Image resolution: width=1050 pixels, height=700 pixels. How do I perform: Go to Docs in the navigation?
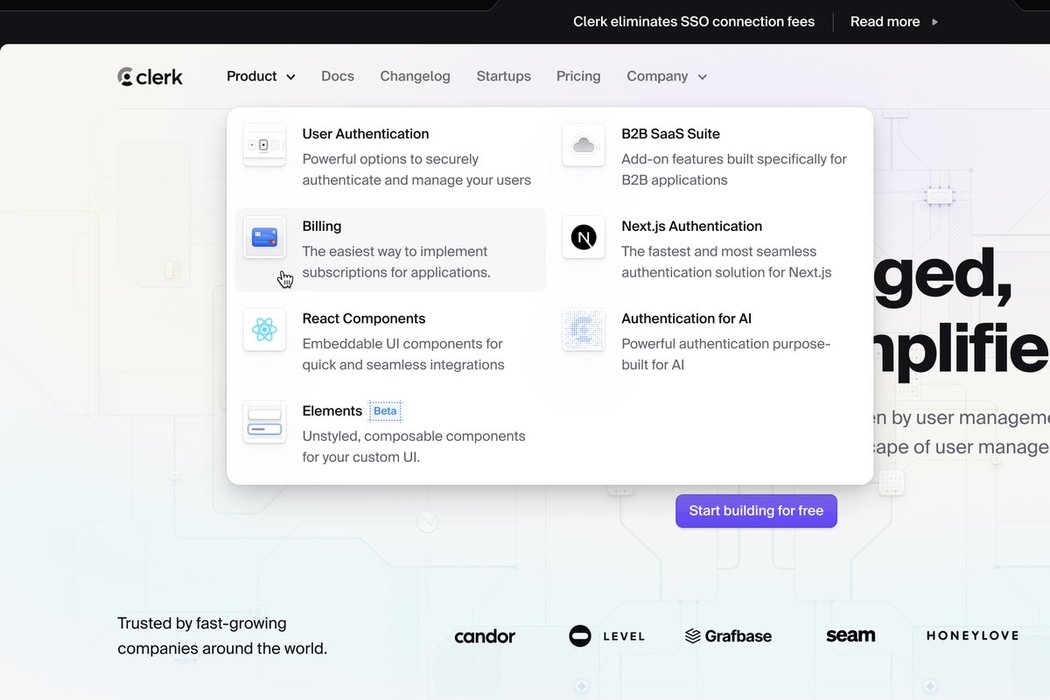click(x=338, y=76)
